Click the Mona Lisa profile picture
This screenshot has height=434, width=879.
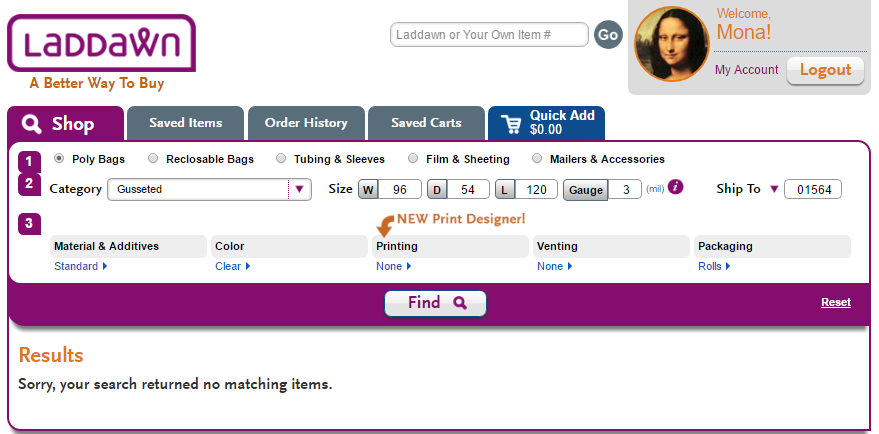click(672, 44)
